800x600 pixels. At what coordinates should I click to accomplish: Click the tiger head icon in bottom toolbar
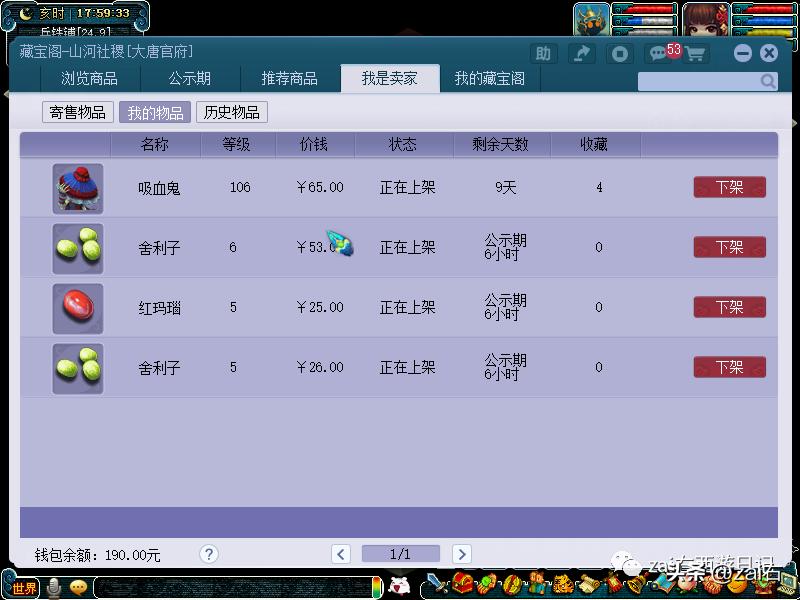coord(563,583)
